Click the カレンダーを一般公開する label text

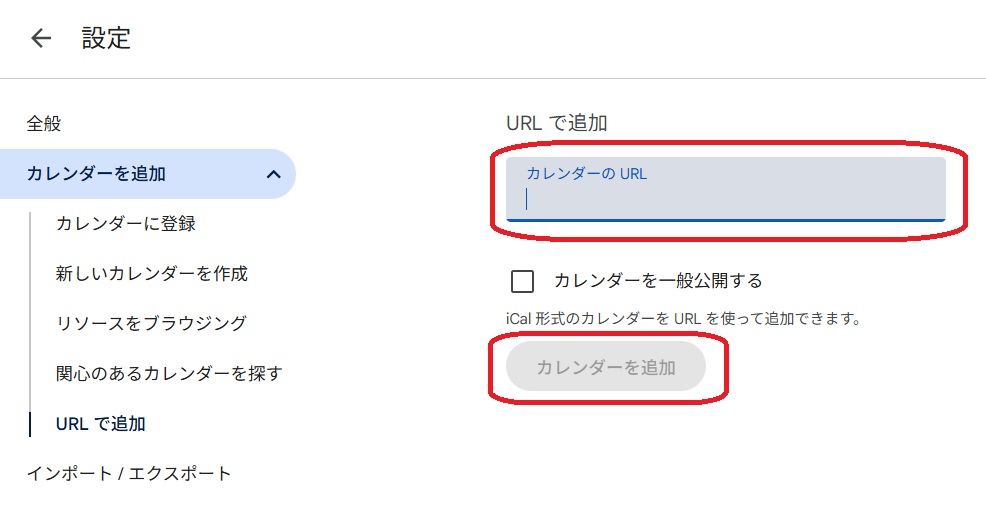tap(658, 280)
